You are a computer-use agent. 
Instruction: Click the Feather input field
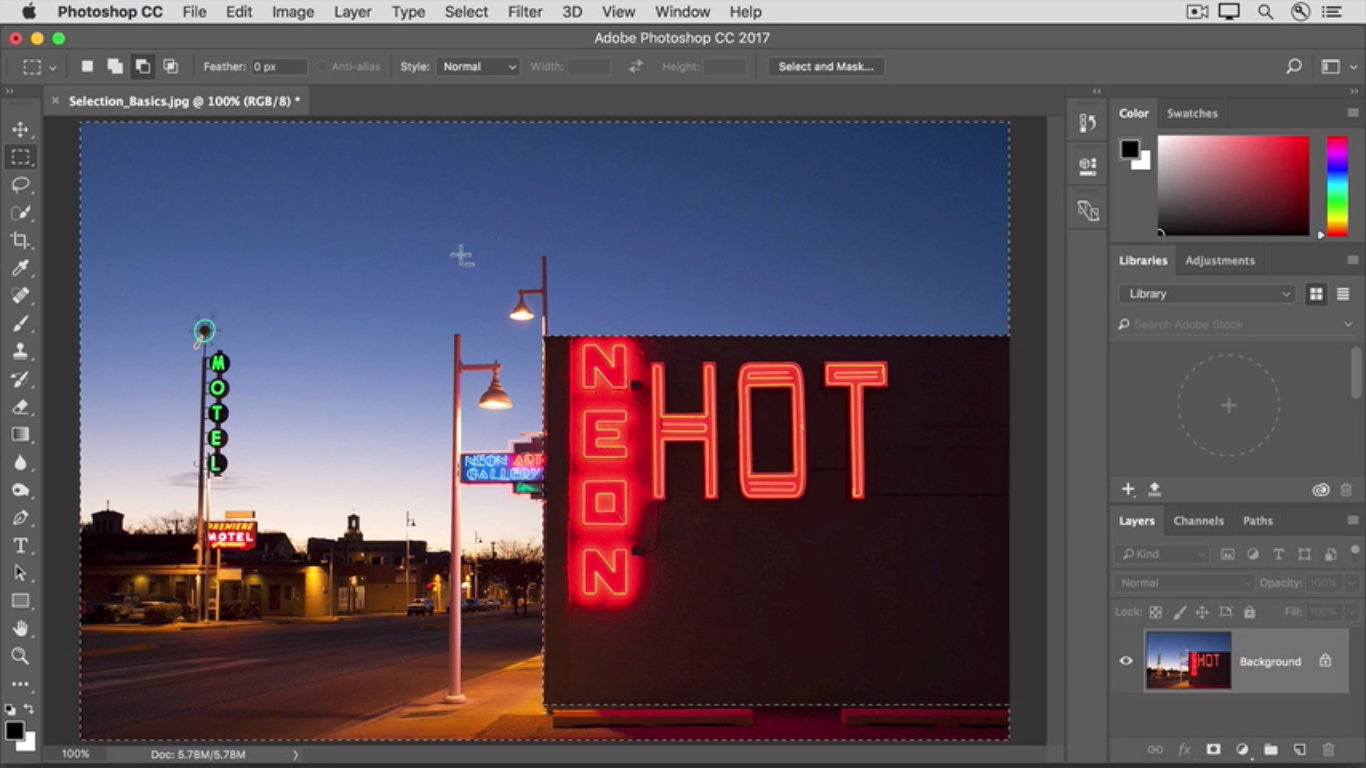pos(278,67)
